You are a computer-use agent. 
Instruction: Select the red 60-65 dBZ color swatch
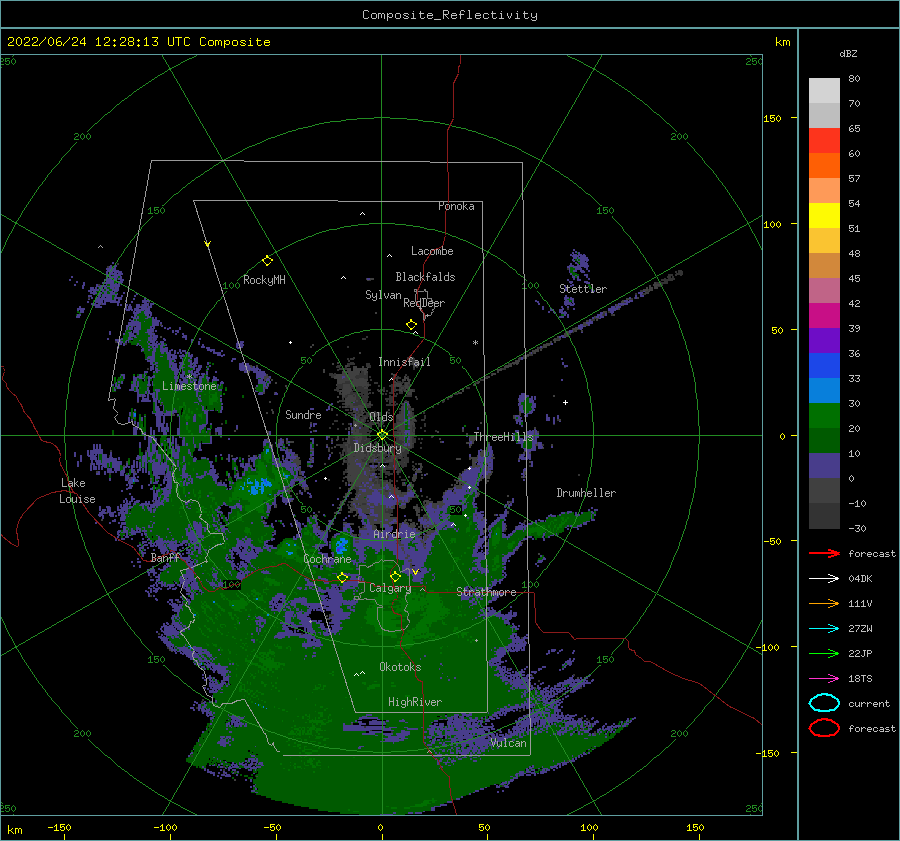[824, 141]
